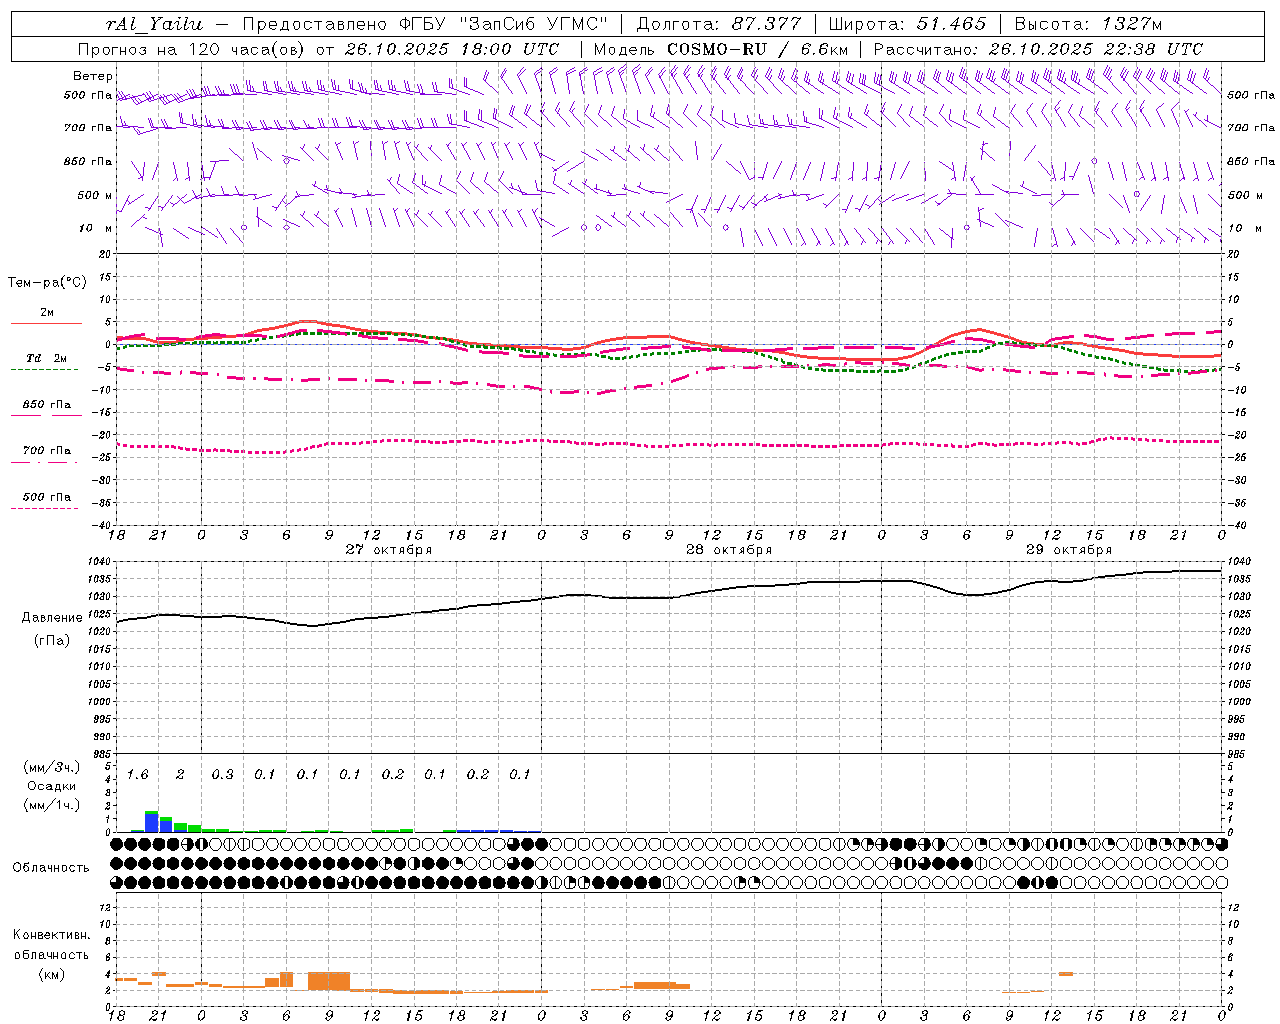Click the dash-dot 700 гПа temperature legend line
The height and width of the screenshot is (1024, 1280).
45,462
